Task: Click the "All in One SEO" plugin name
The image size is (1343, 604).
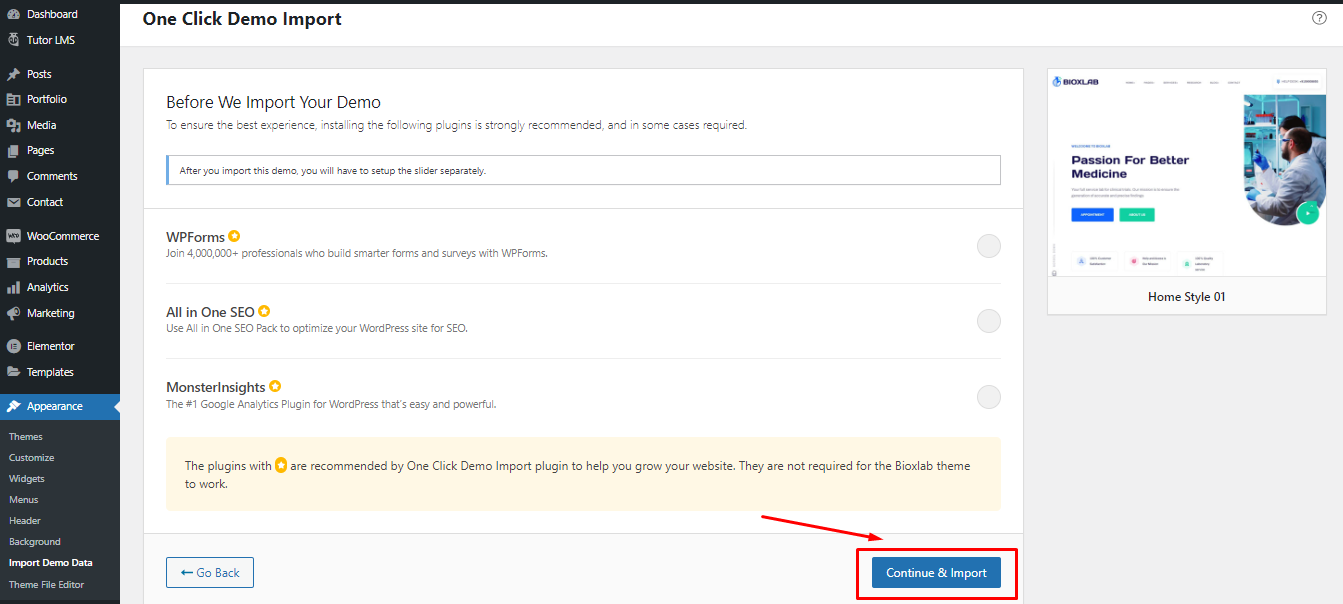Action: tap(210, 312)
